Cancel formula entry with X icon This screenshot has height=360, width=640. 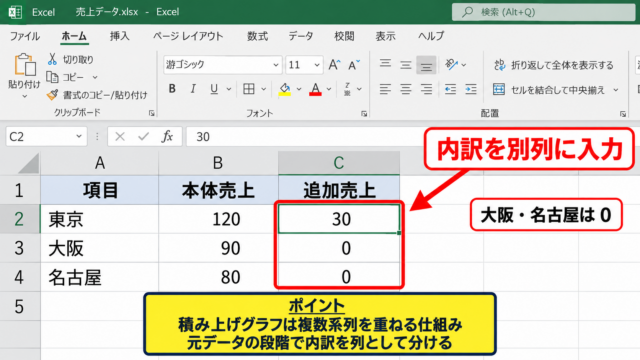[x=120, y=136]
